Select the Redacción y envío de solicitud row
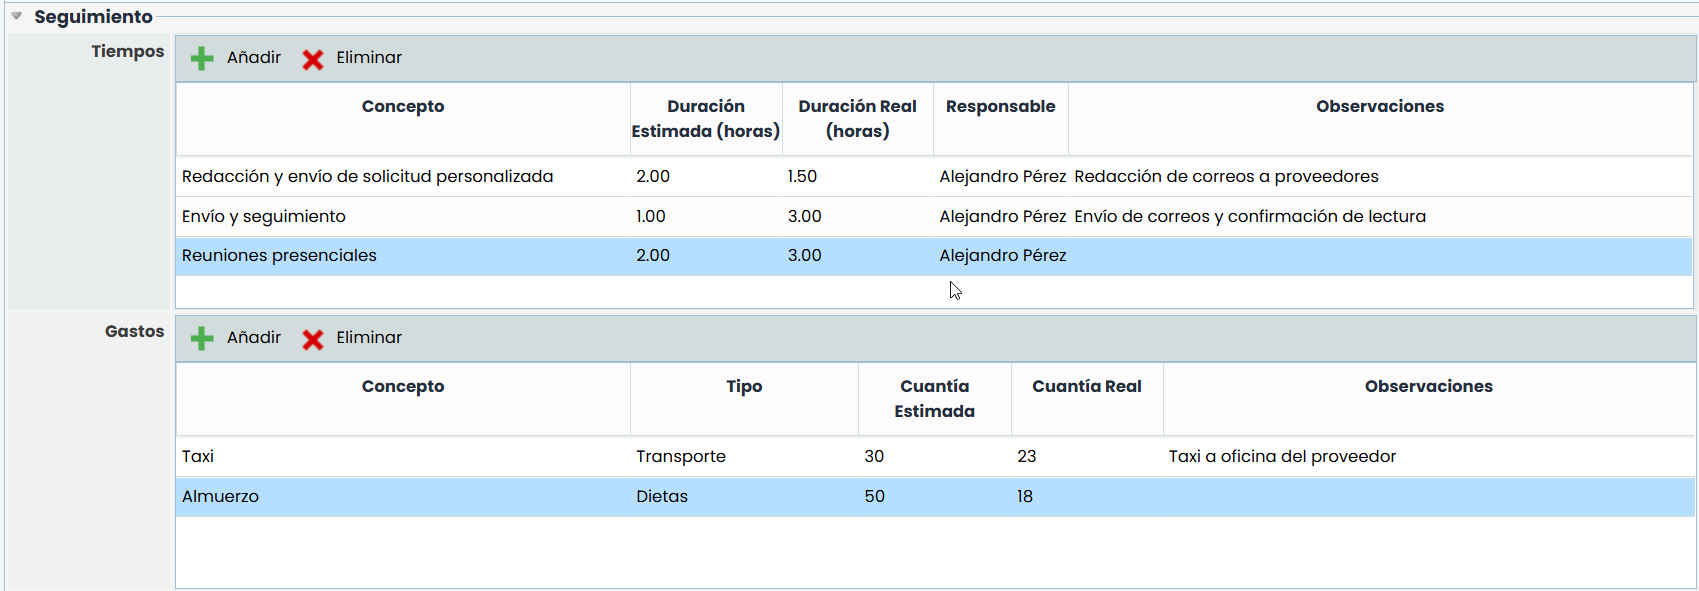Screen dimensions: 1699x591 pos(367,176)
